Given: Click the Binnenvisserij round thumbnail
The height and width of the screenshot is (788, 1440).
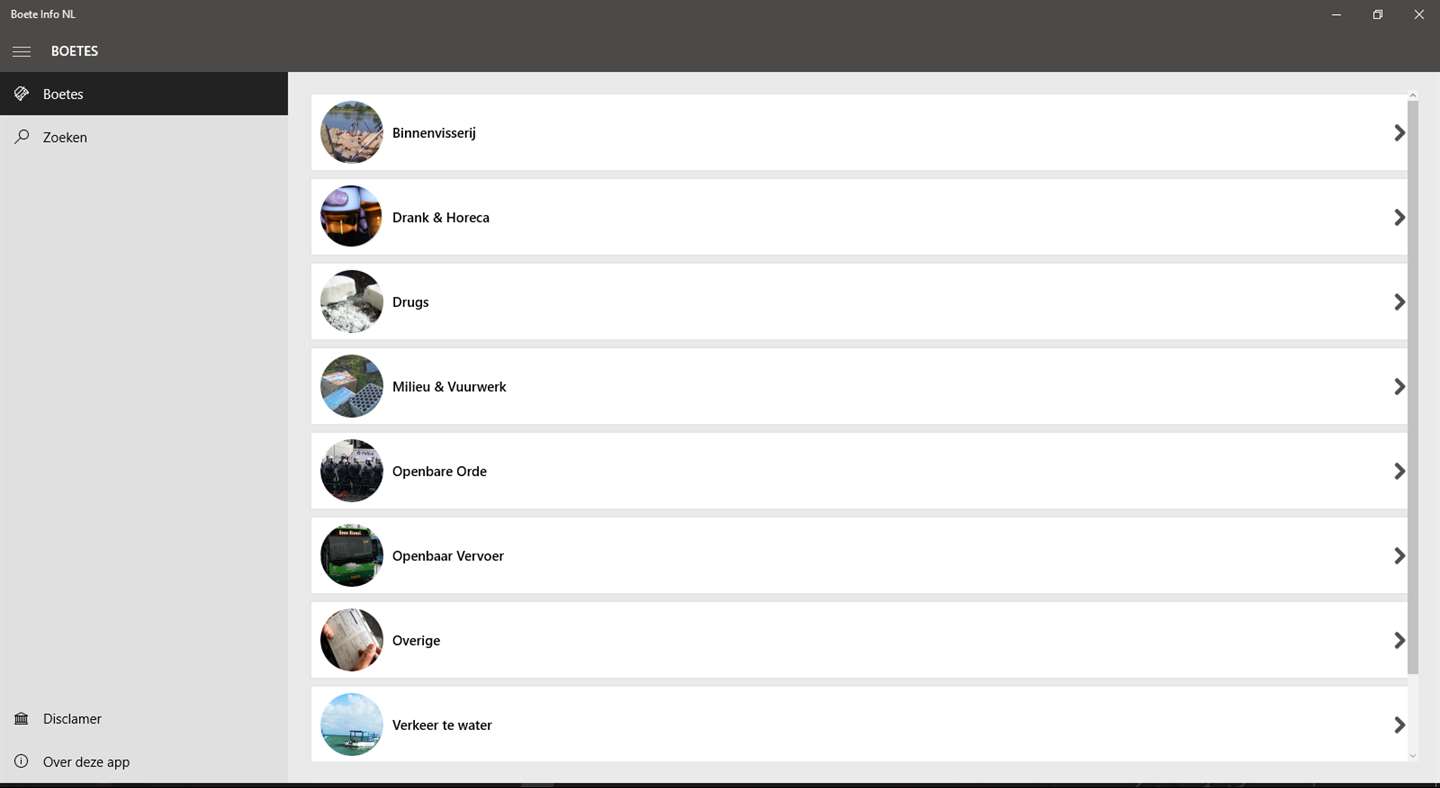Looking at the screenshot, I should point(351,133).
